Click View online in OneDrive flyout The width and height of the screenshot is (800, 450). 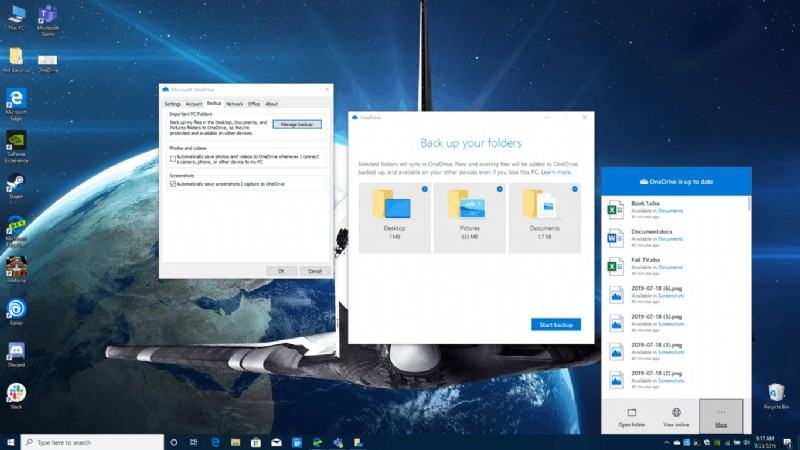coord(676,417)
